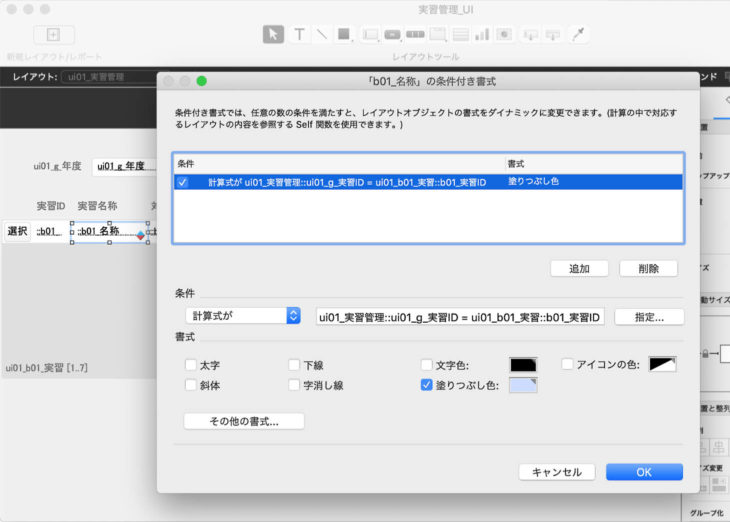Viewport: 730px width, 522px height.
Task: Select the Text tool
Action: (299, 35)
